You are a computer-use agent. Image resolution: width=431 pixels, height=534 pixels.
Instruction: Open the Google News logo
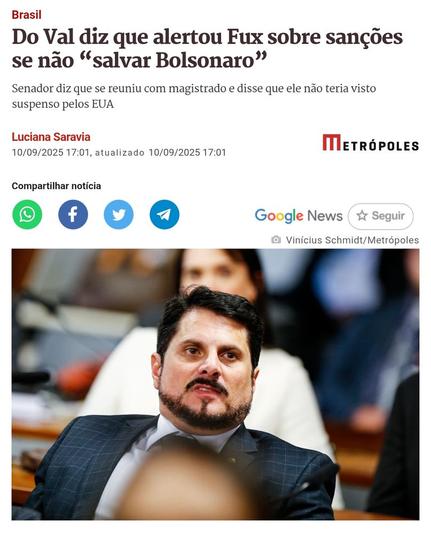coord(299,216)
